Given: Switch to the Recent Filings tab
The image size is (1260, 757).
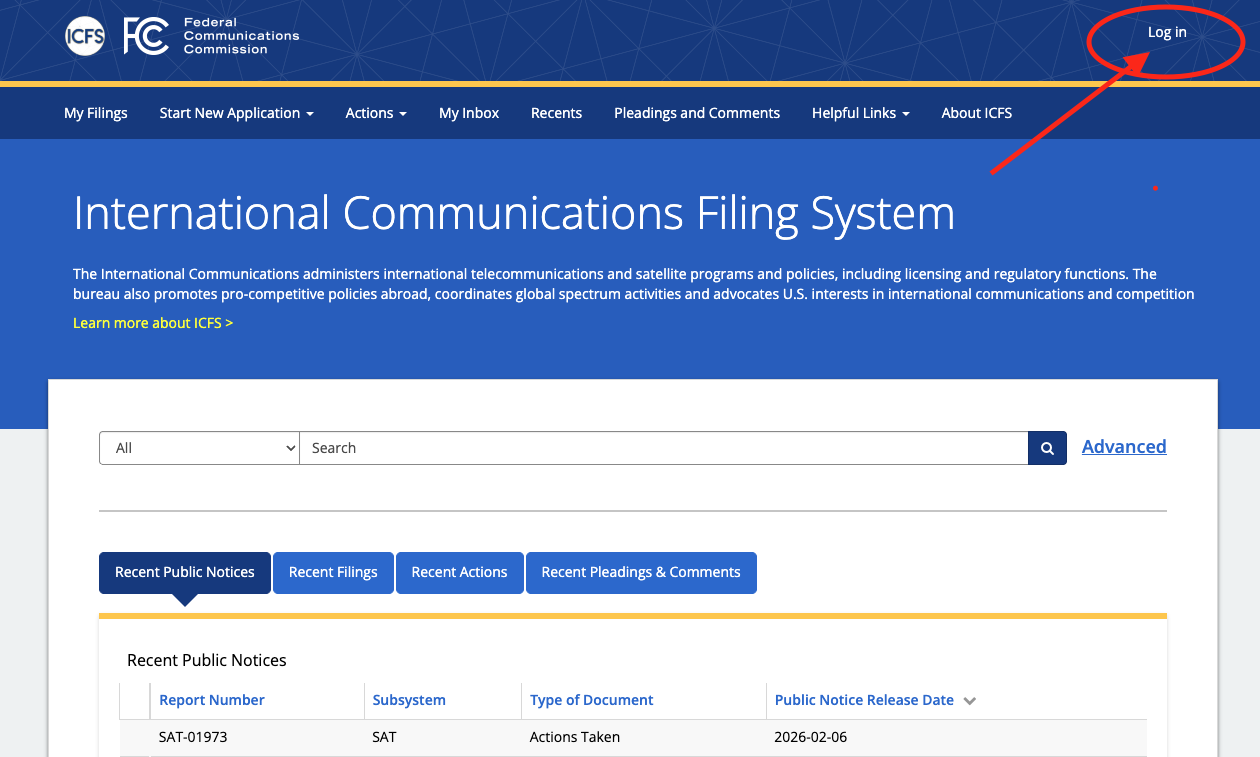Looking at the screenshot, I should pyautogui.click(x=333, y=572).
